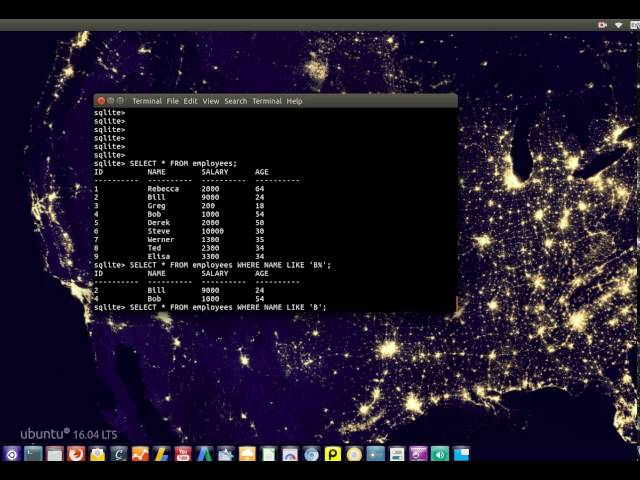Click Bill row in second result set
This screenshot has height=480, width=640.
point(179,290)
